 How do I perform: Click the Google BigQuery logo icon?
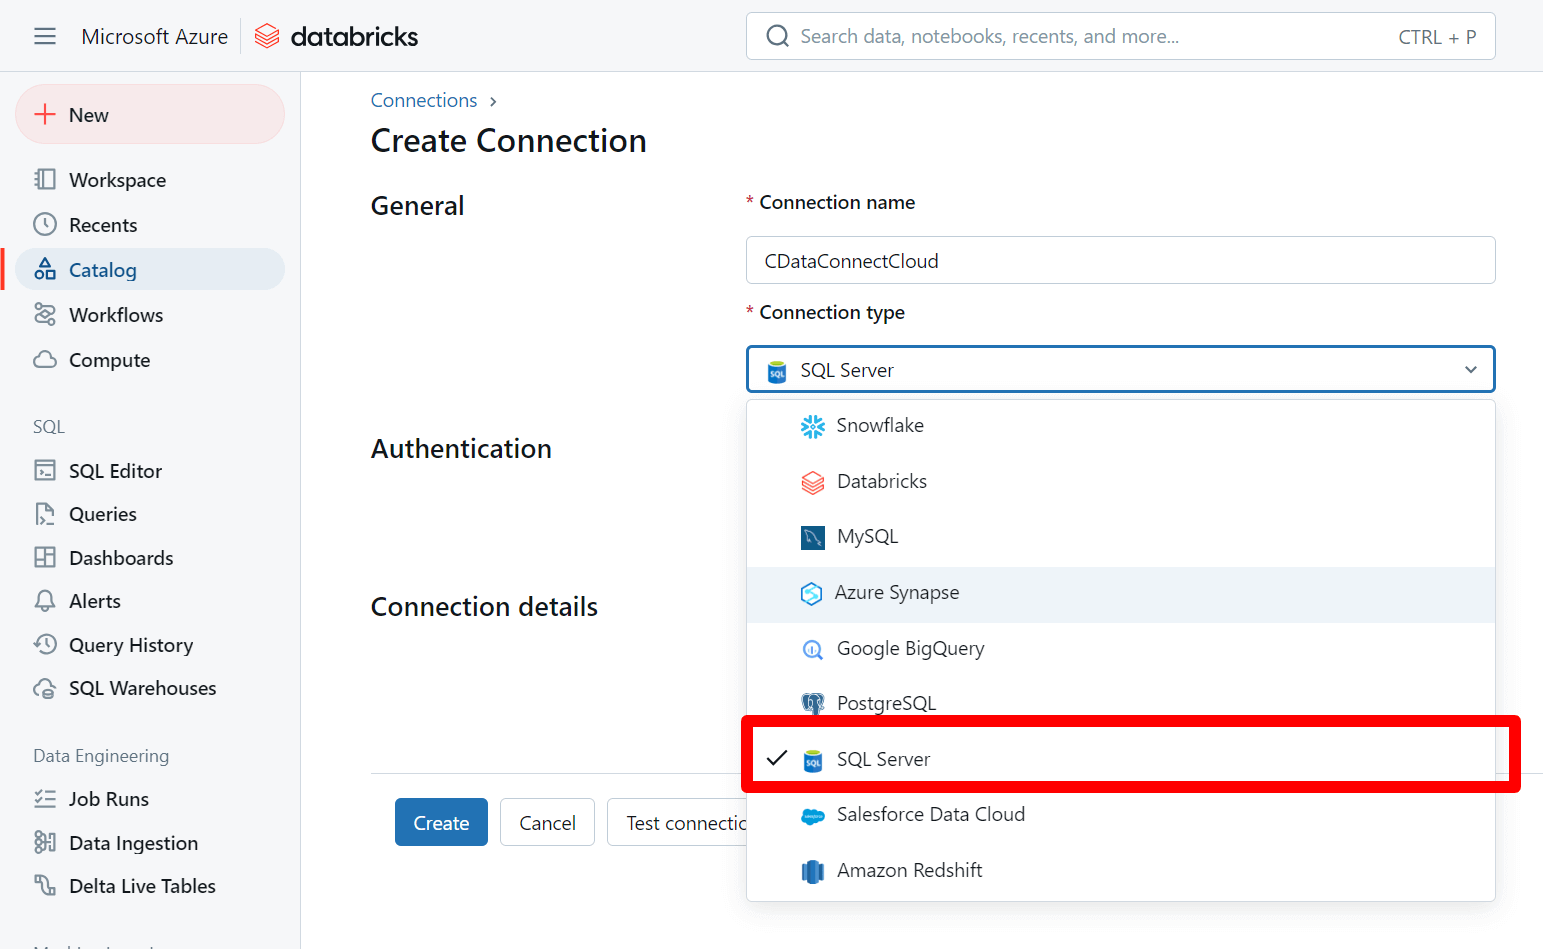(x=813, y=650)
